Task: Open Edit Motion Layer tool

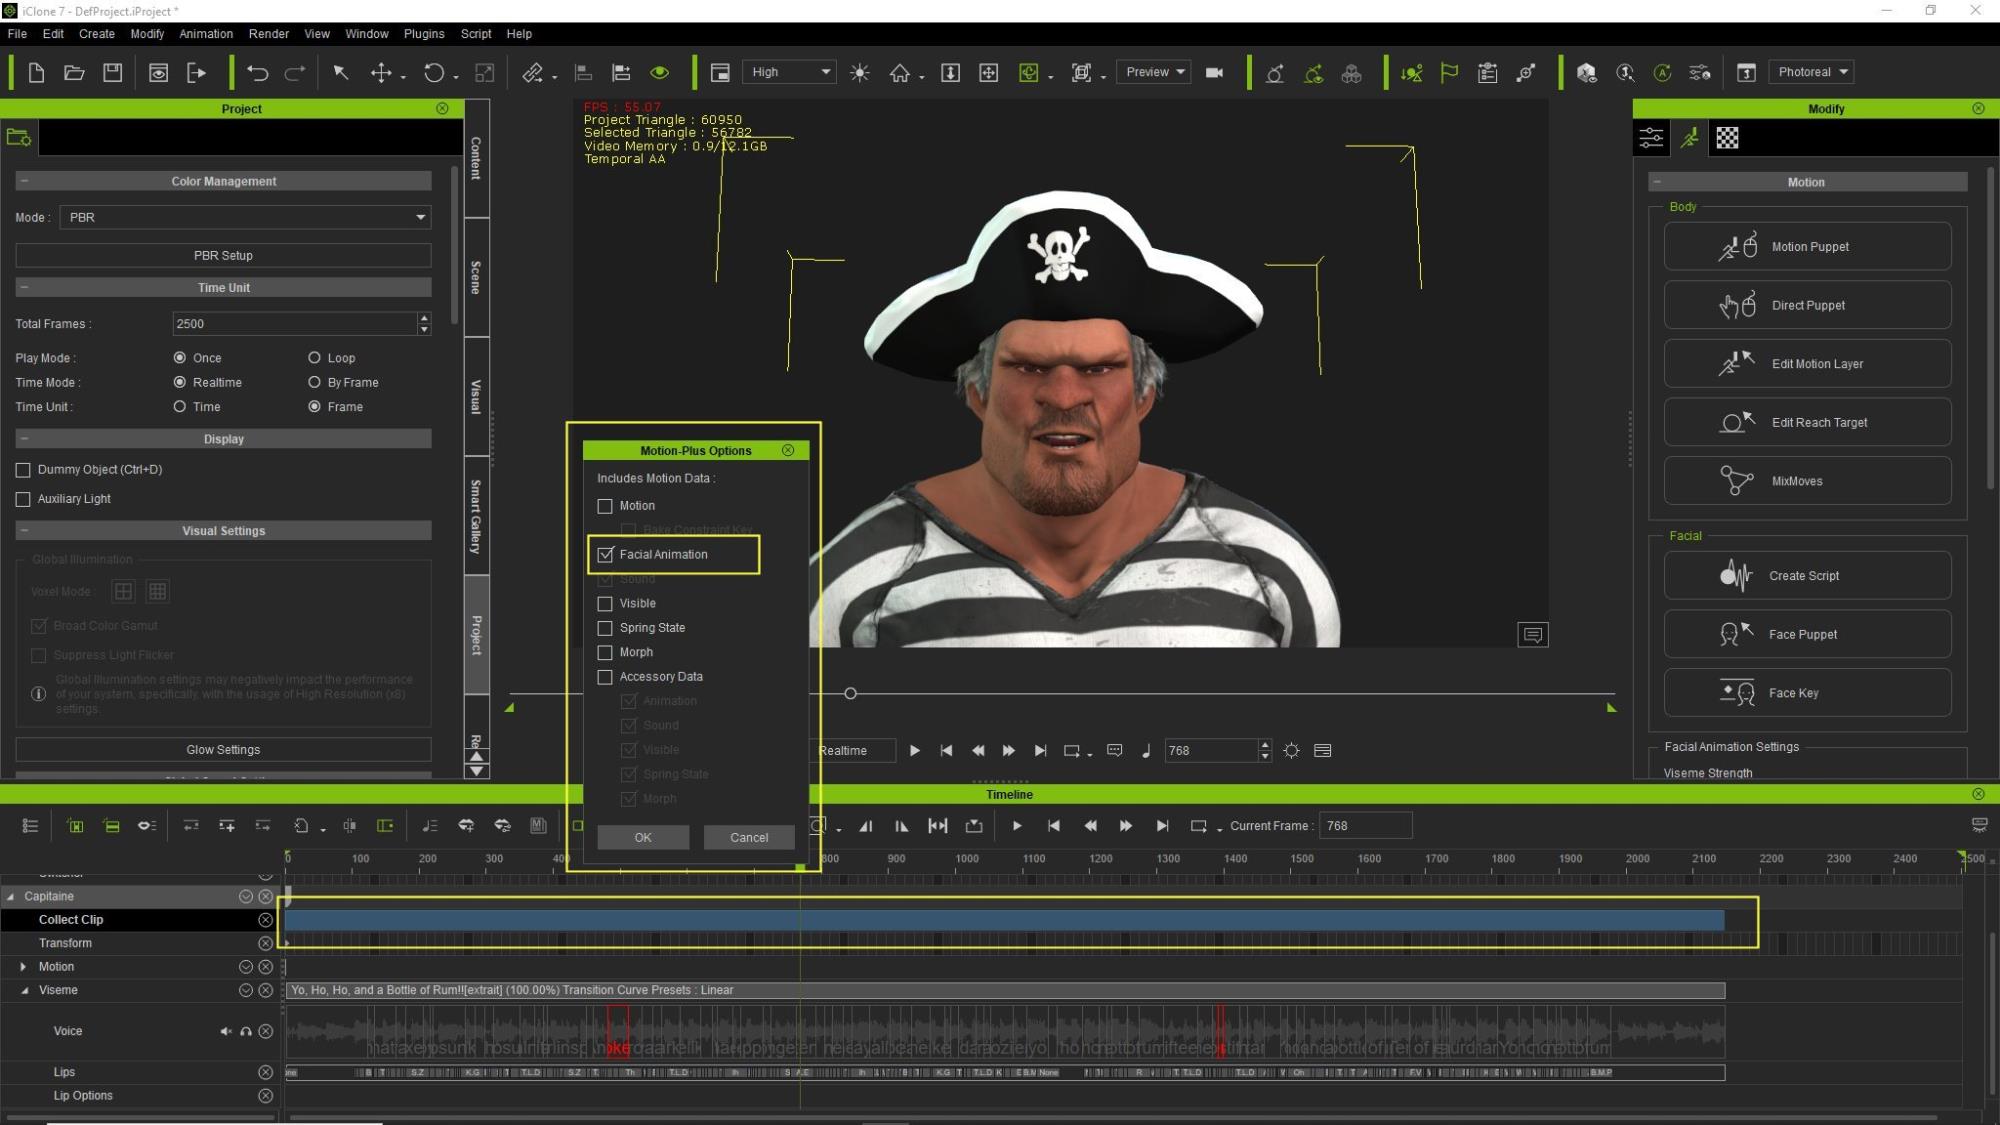Action: 1807,364
